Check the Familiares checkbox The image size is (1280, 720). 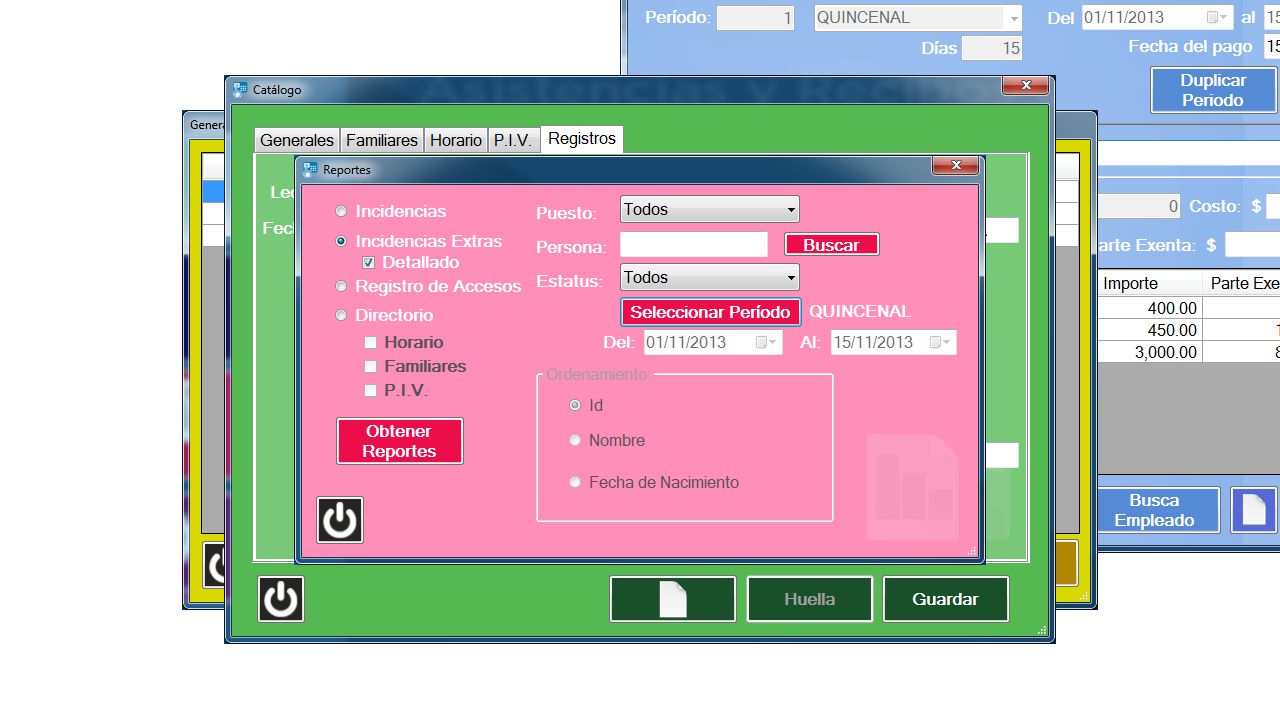(x=371, y=366)
